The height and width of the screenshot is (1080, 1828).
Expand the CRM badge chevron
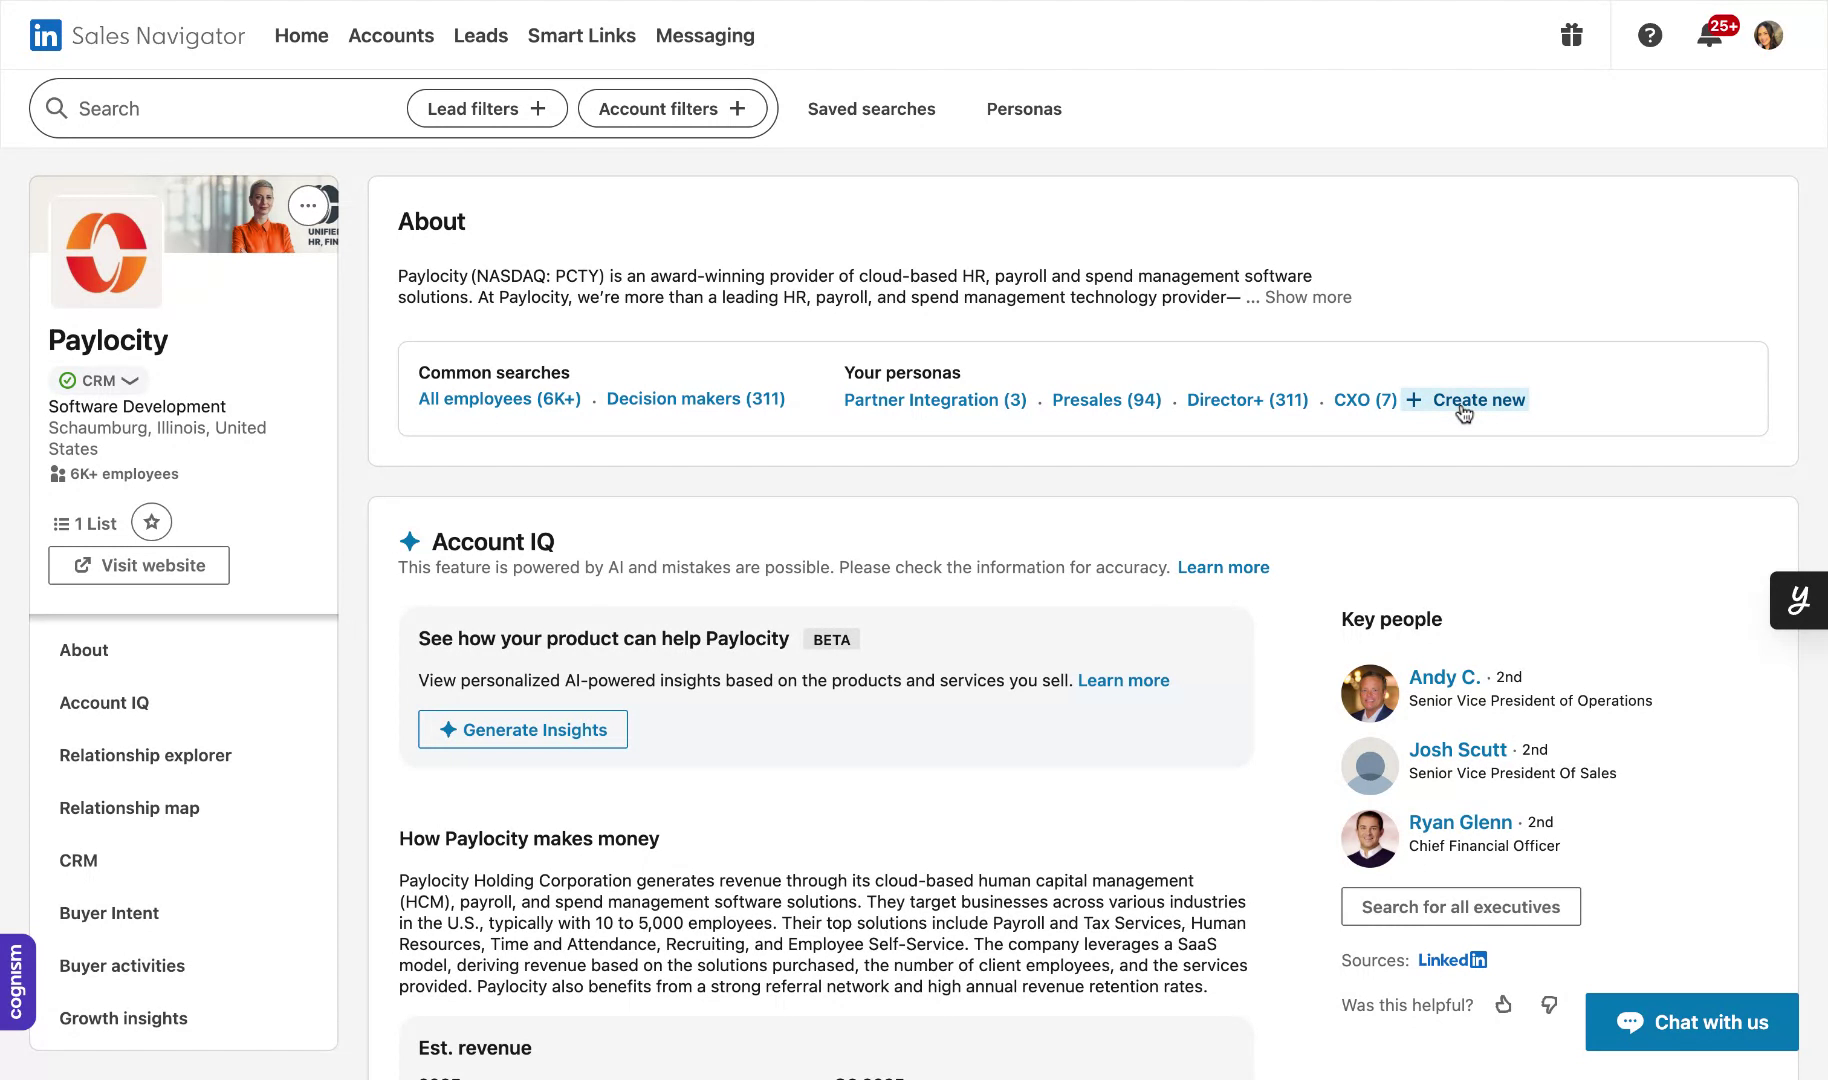(129, 380)
